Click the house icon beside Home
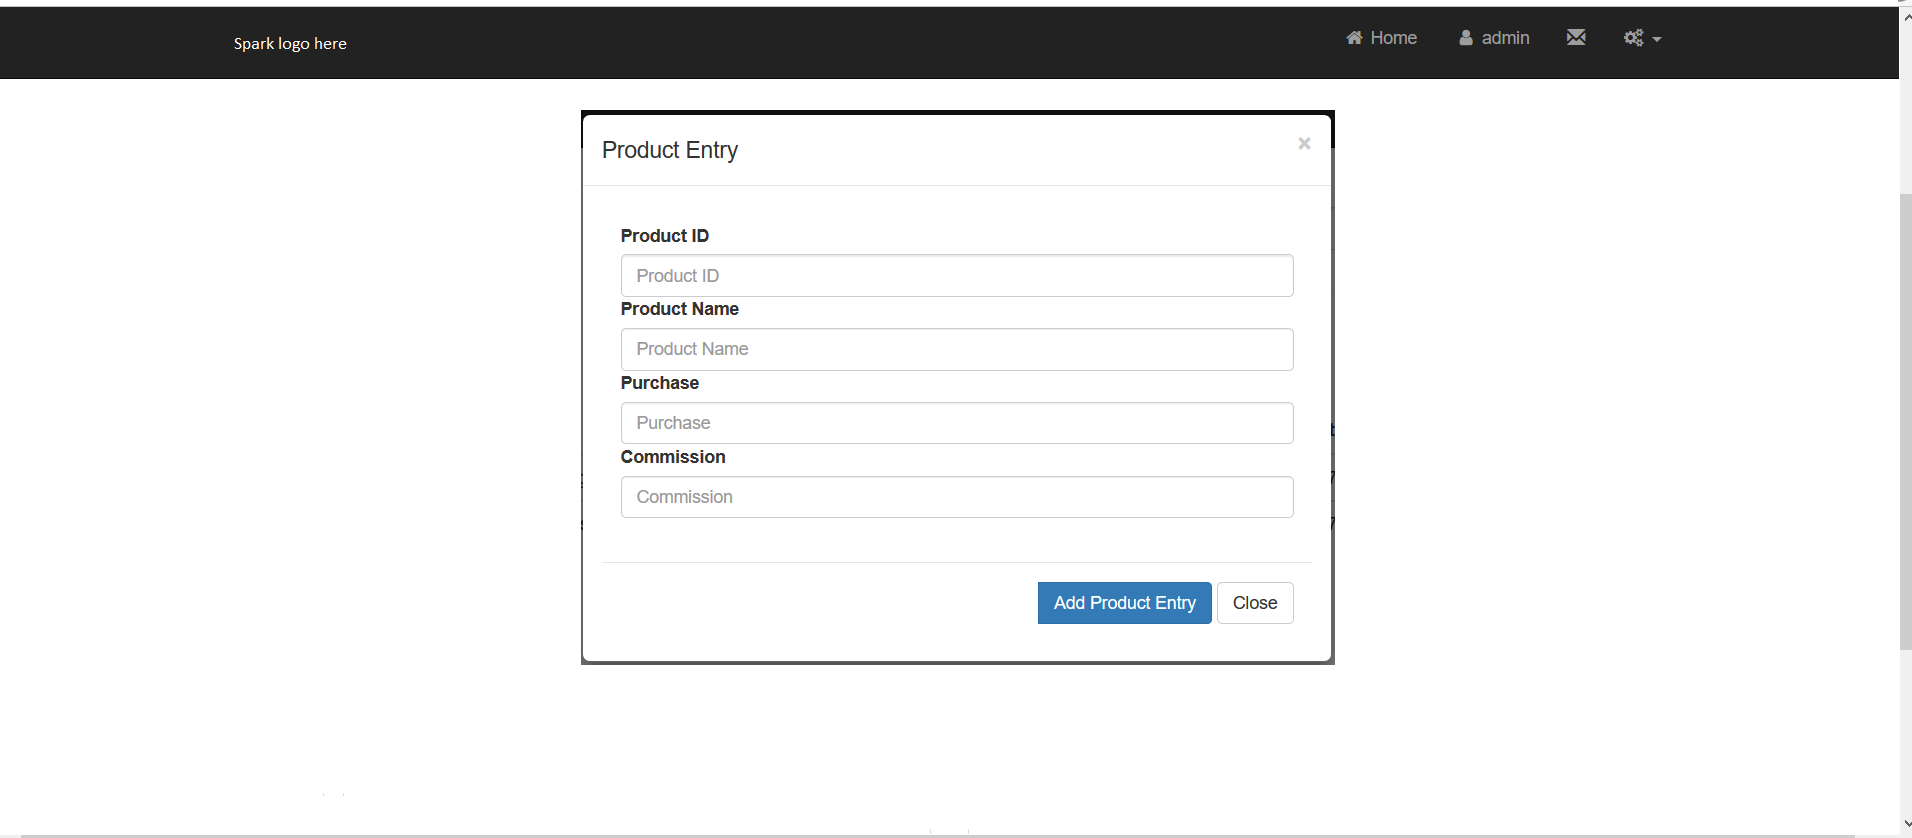The height and width of the screenshot is (838, 1912). [1354, 38]
